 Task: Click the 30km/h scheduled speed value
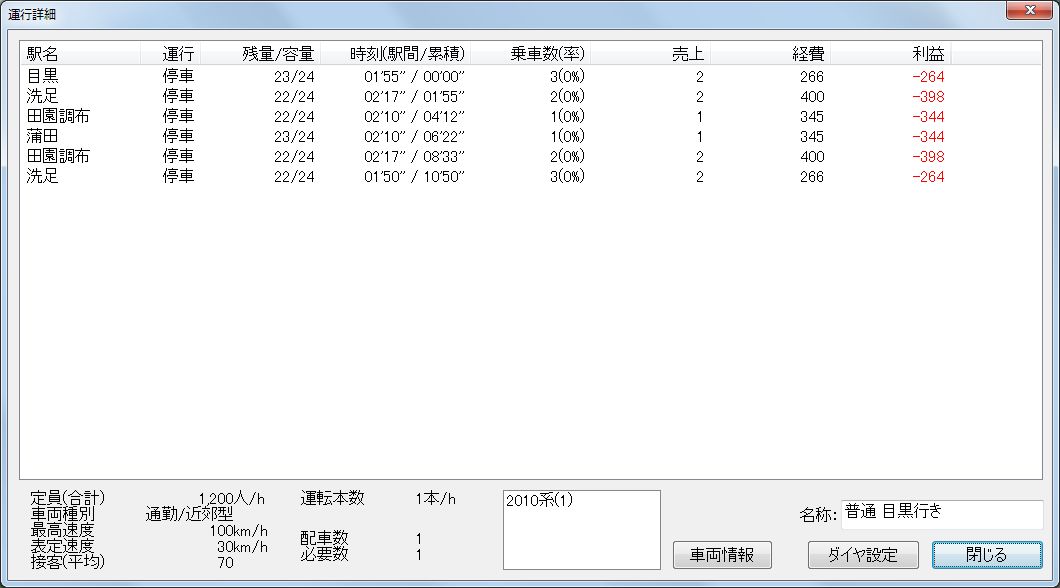click(x=242, y=546)
